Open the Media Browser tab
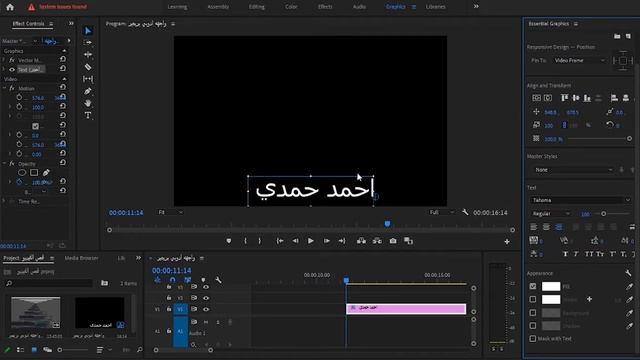The height and width of the screenshot is (360, 640). pos(81,258)
